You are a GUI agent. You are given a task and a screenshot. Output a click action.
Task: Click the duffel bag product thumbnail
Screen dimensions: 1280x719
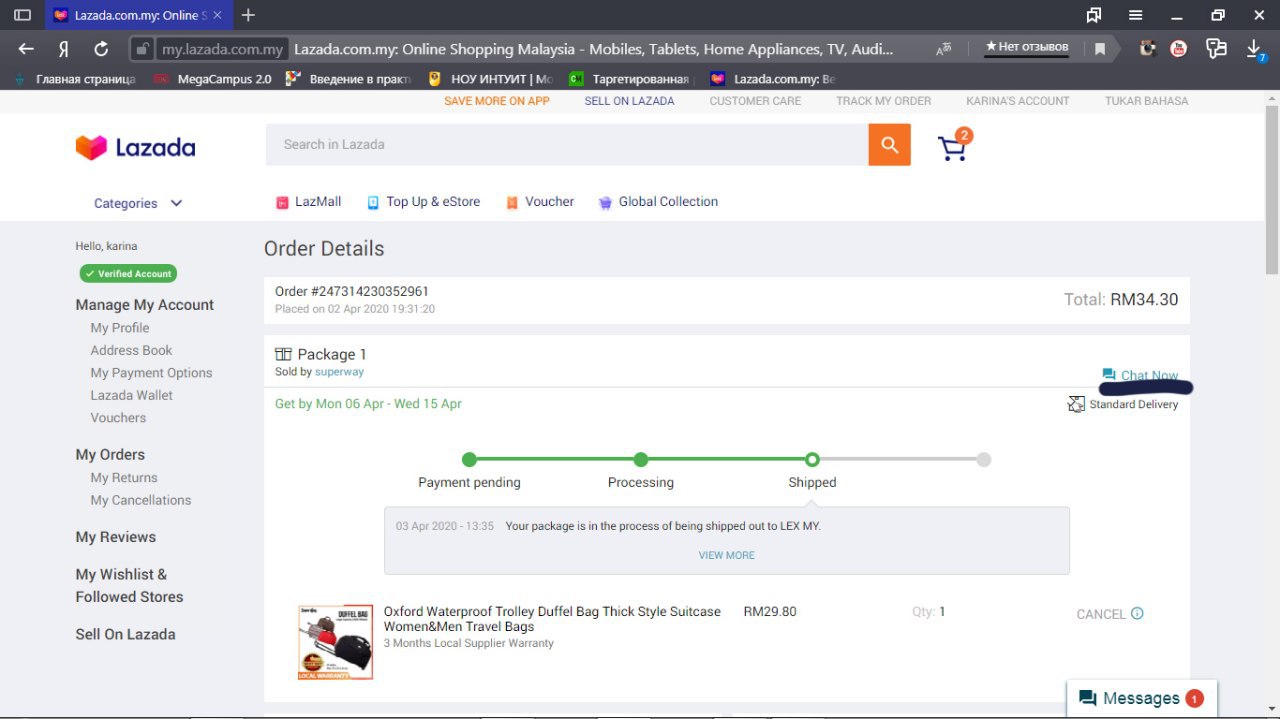335,642
